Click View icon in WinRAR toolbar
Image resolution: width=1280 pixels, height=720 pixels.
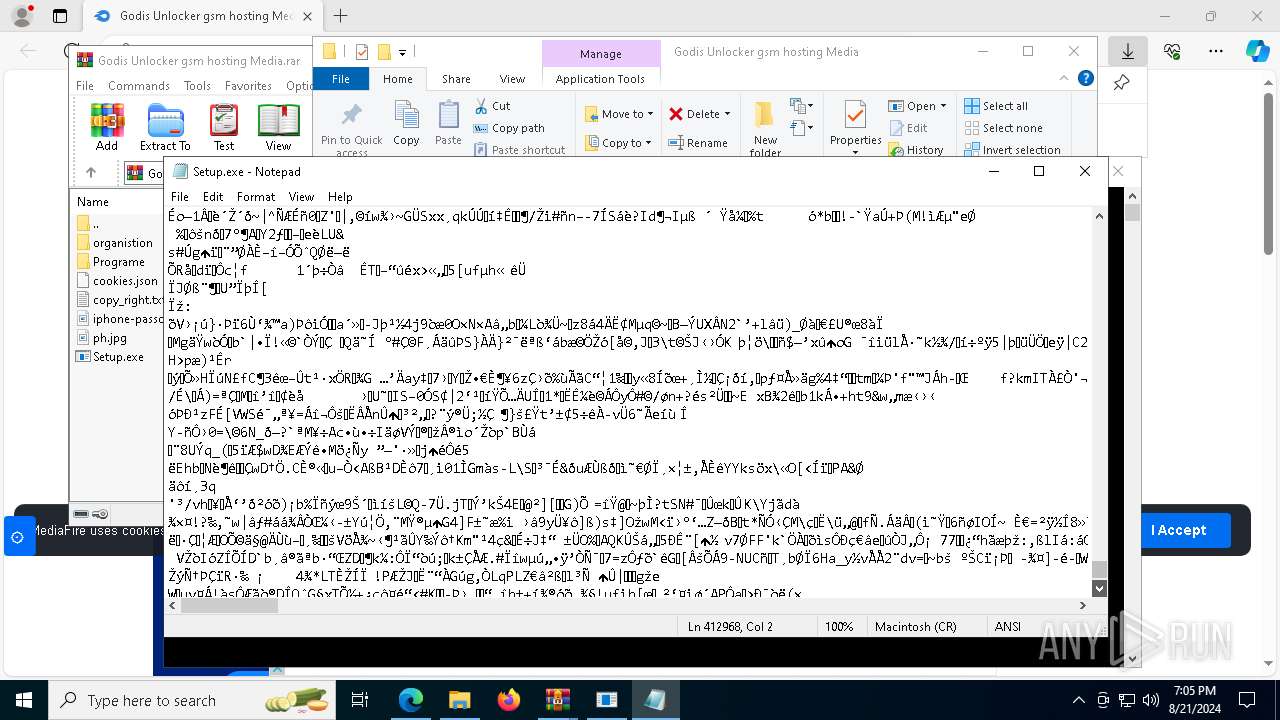[278, 127]
